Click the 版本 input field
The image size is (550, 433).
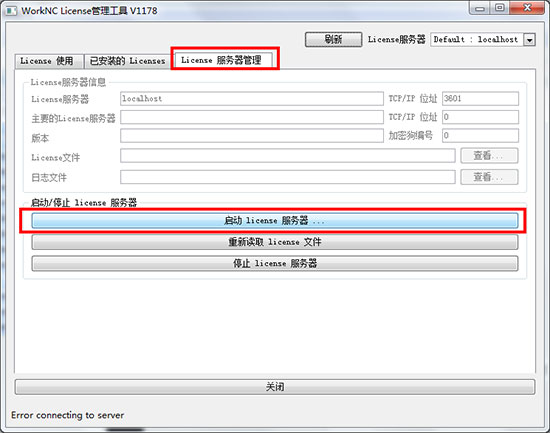[x=251, y=135]
